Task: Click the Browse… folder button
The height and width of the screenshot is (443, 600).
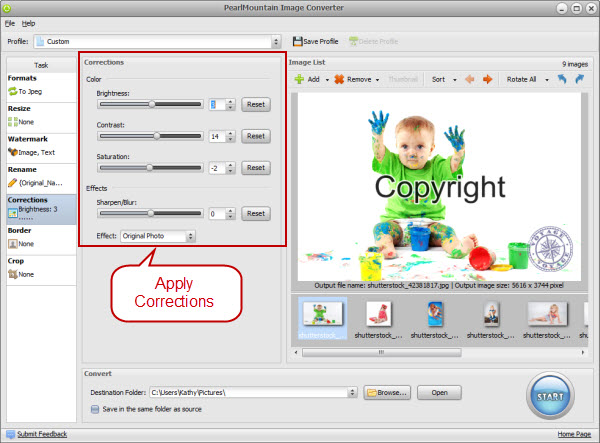Action: [x=387, y=393]
